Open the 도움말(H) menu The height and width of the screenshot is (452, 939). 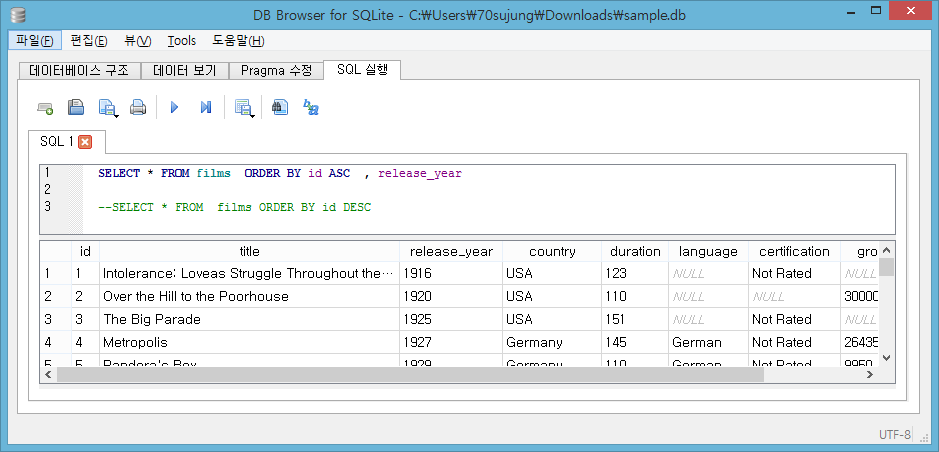click(x=238, y=41)
